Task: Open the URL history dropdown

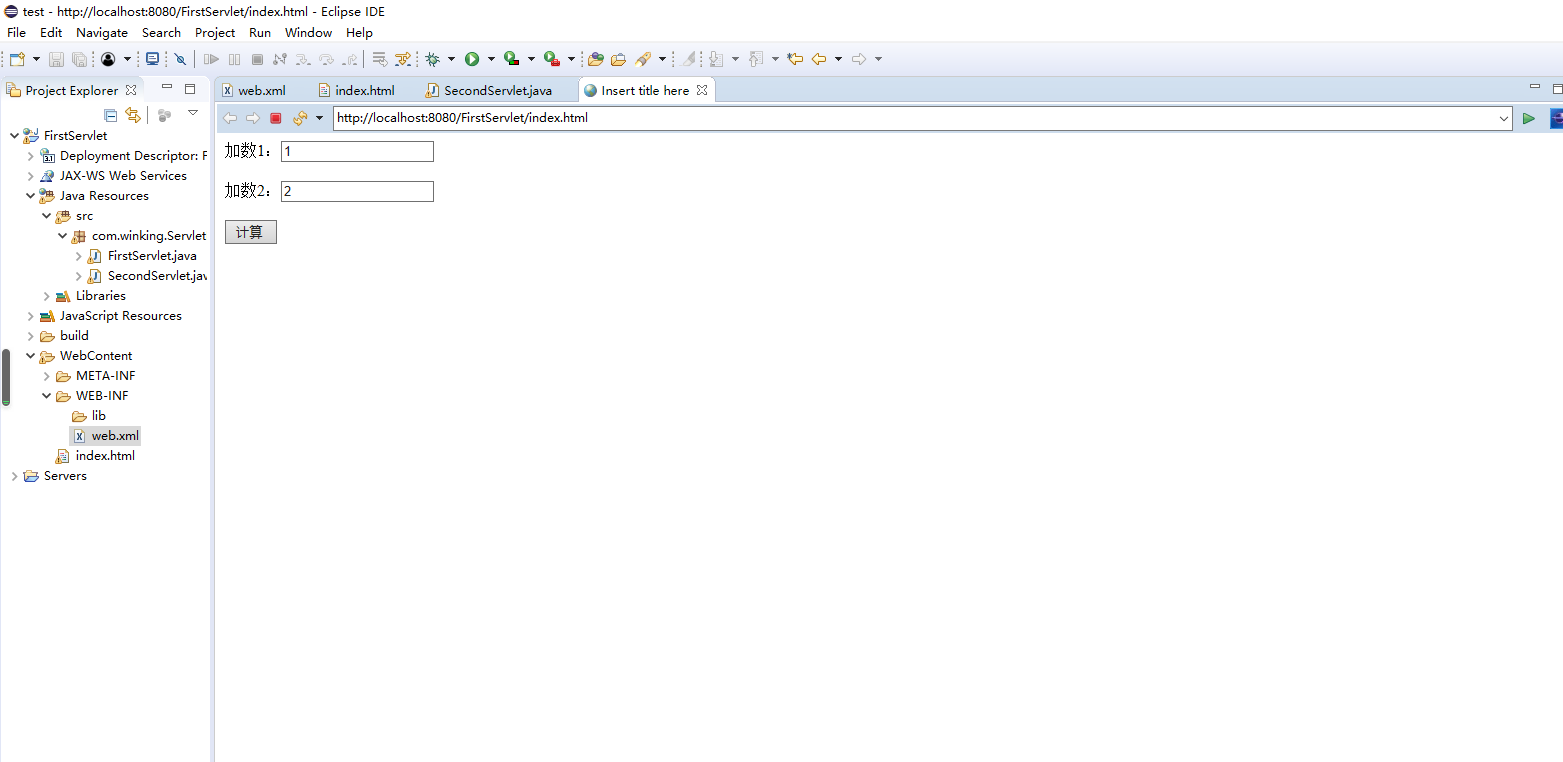Action: pos(1504,118)
